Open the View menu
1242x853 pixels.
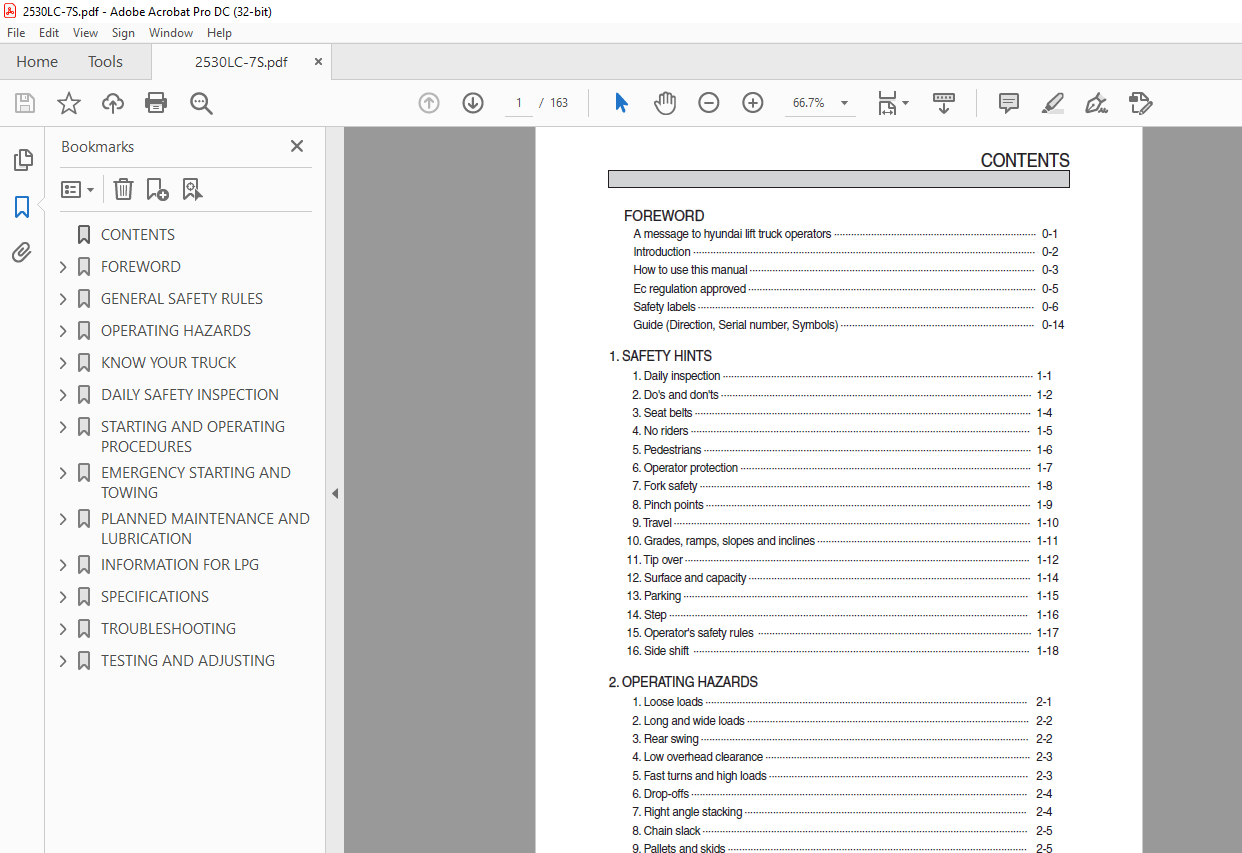pos(85,33)
